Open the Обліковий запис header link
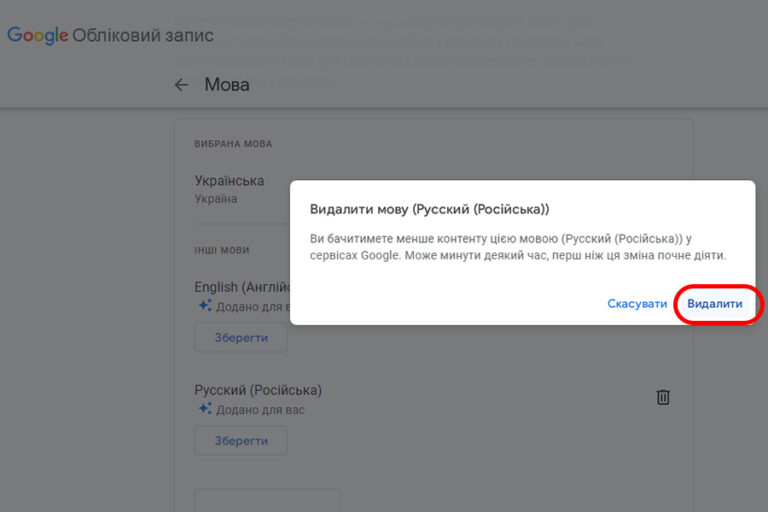768x512 pixels. (143, 35)
